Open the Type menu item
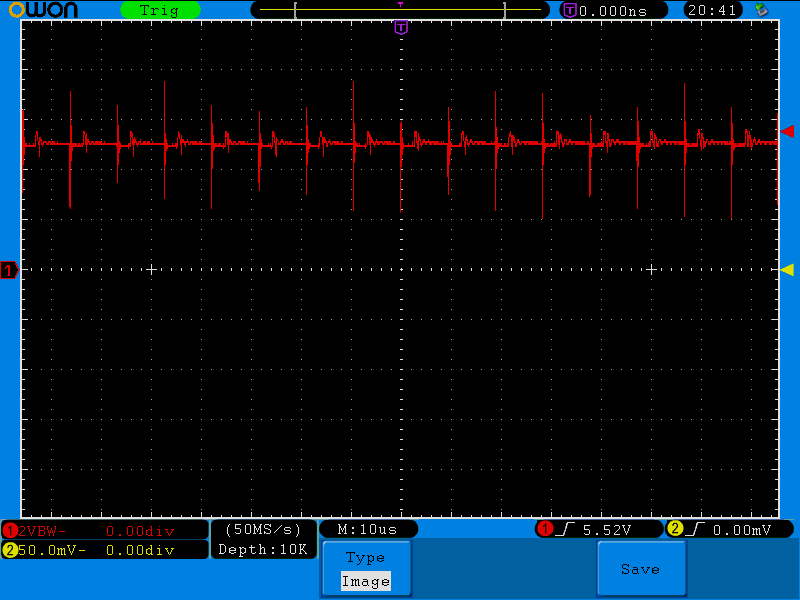The height and width of the screenshot is (600, 800). (x=365, y=558)
